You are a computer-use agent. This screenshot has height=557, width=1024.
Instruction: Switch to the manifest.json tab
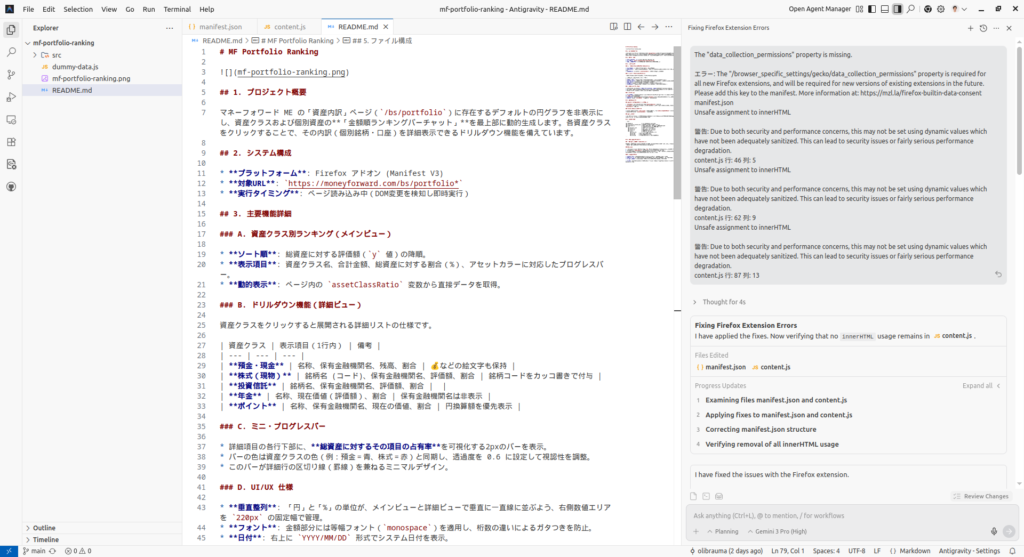pyautogui.click(x=220, y=27)
